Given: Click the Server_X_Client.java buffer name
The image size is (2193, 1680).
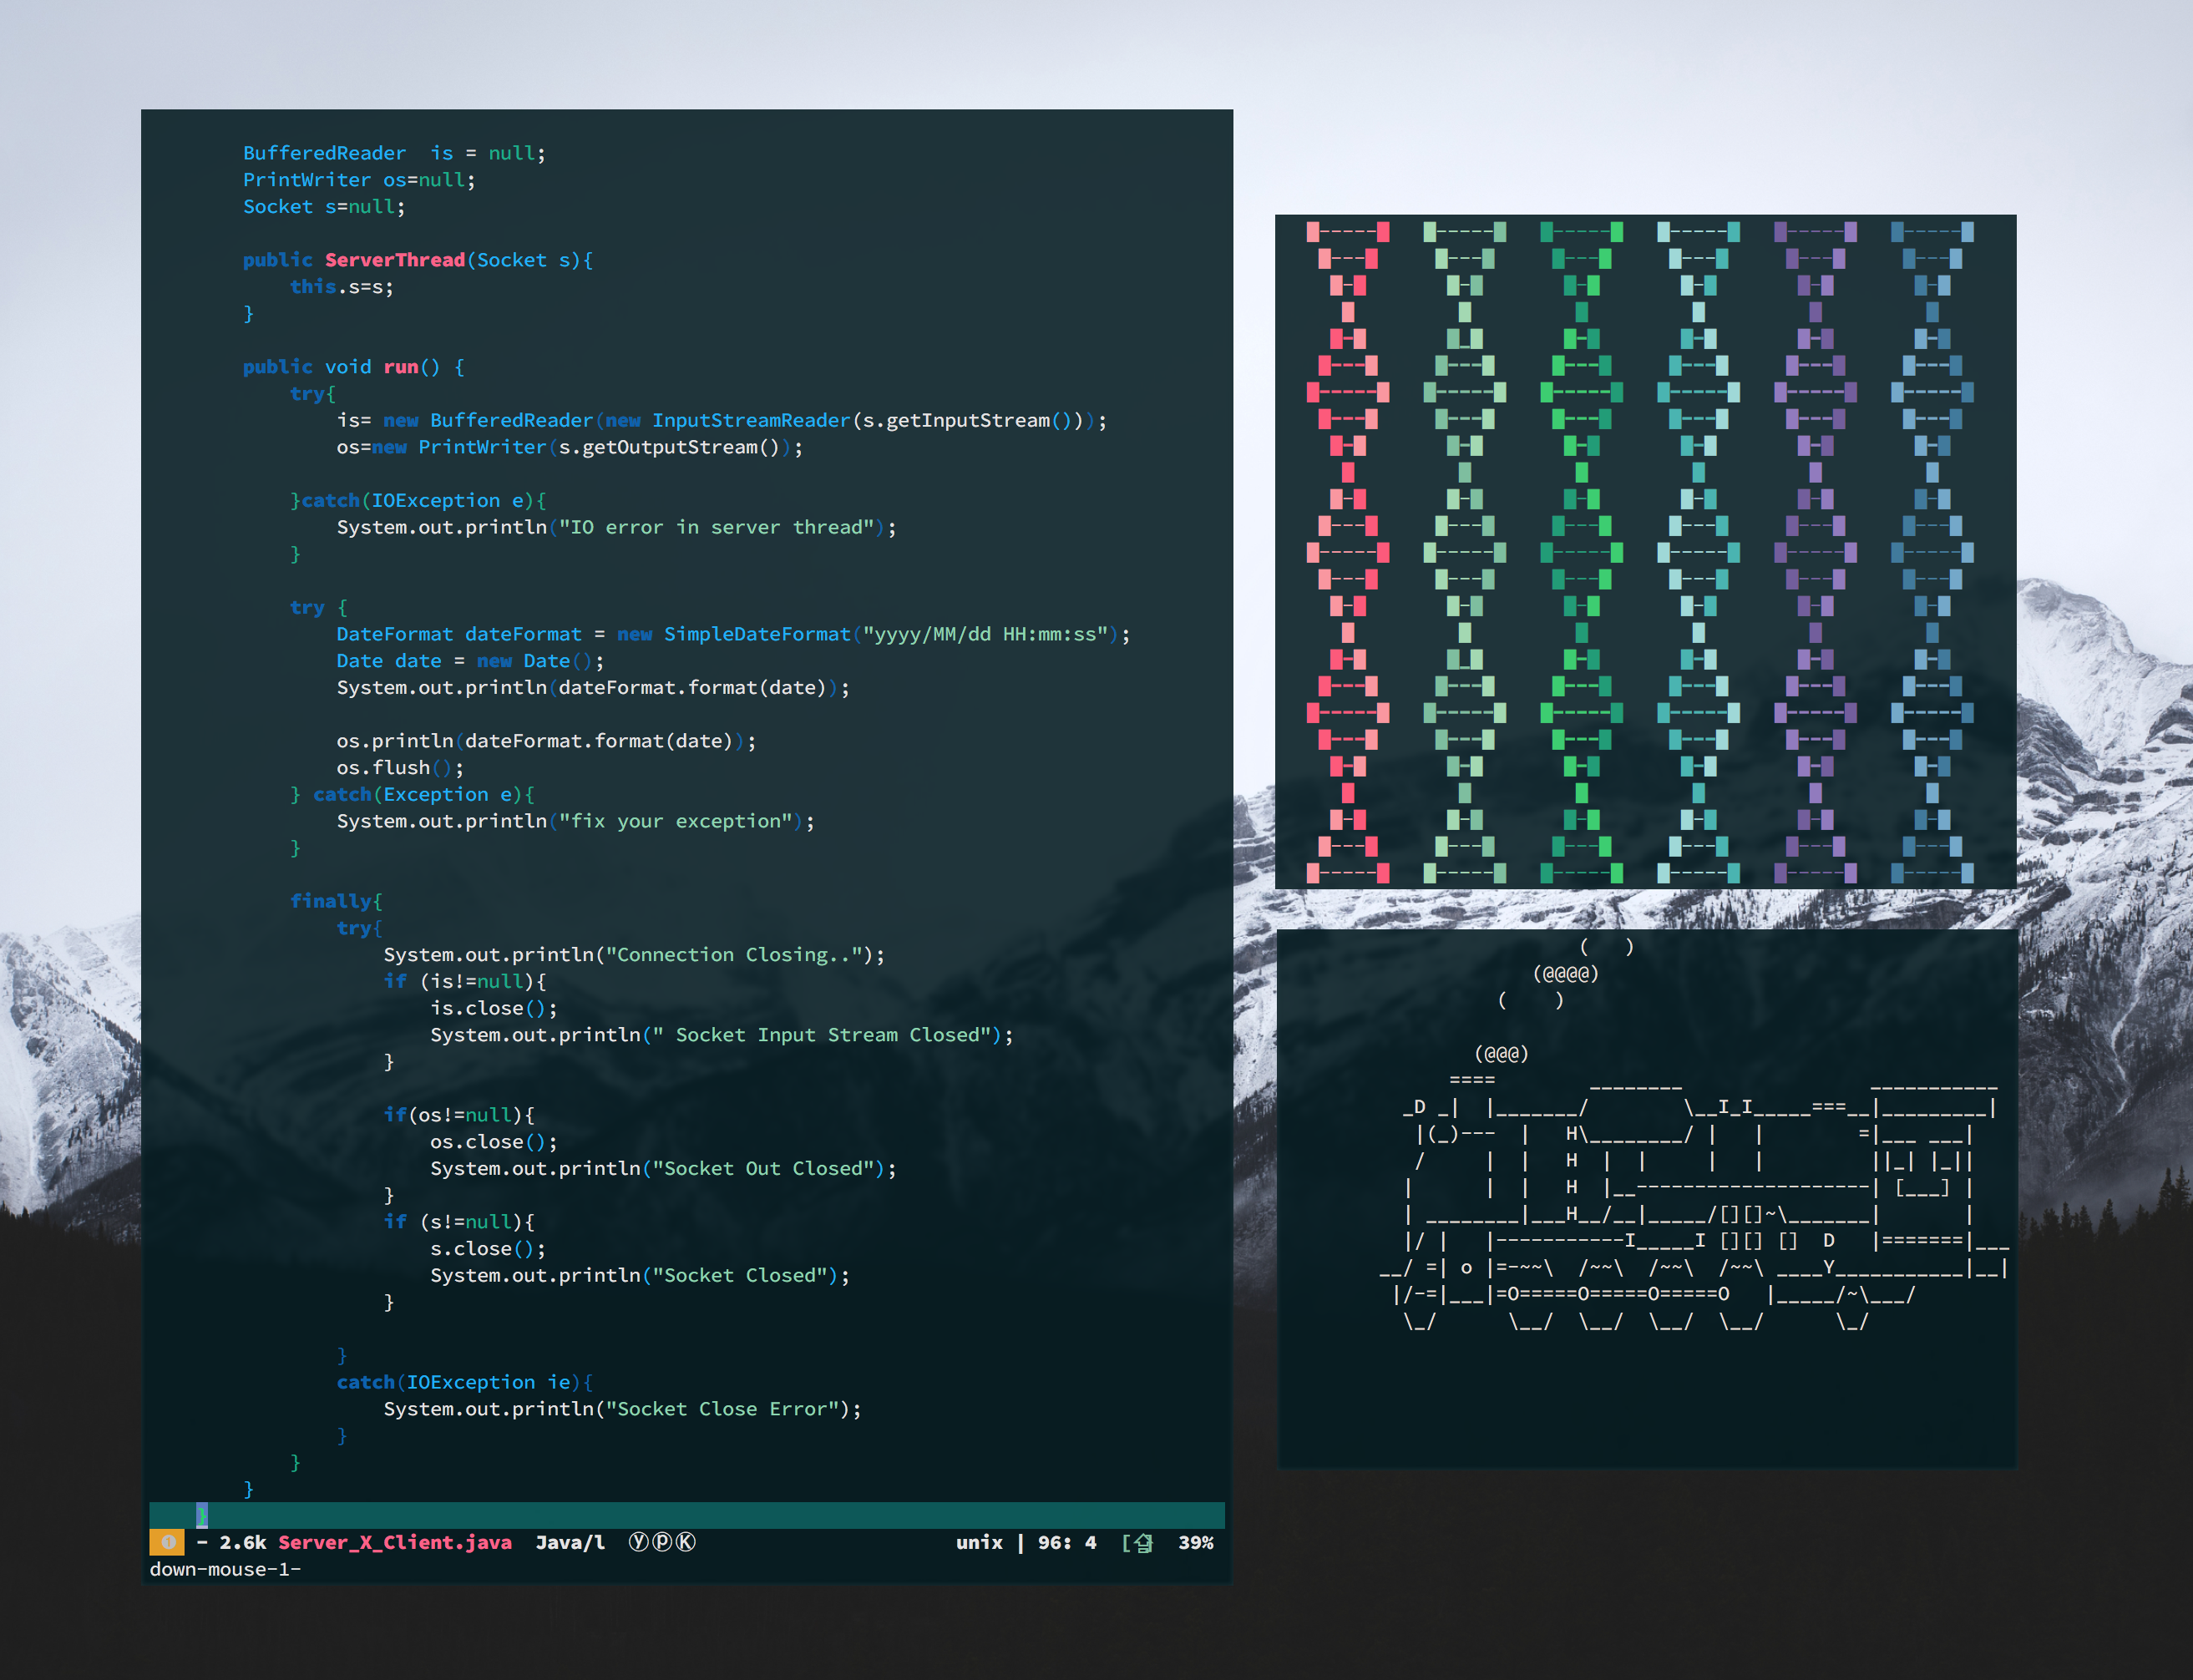Looking at the screenshot, I should click(395, 1542).
